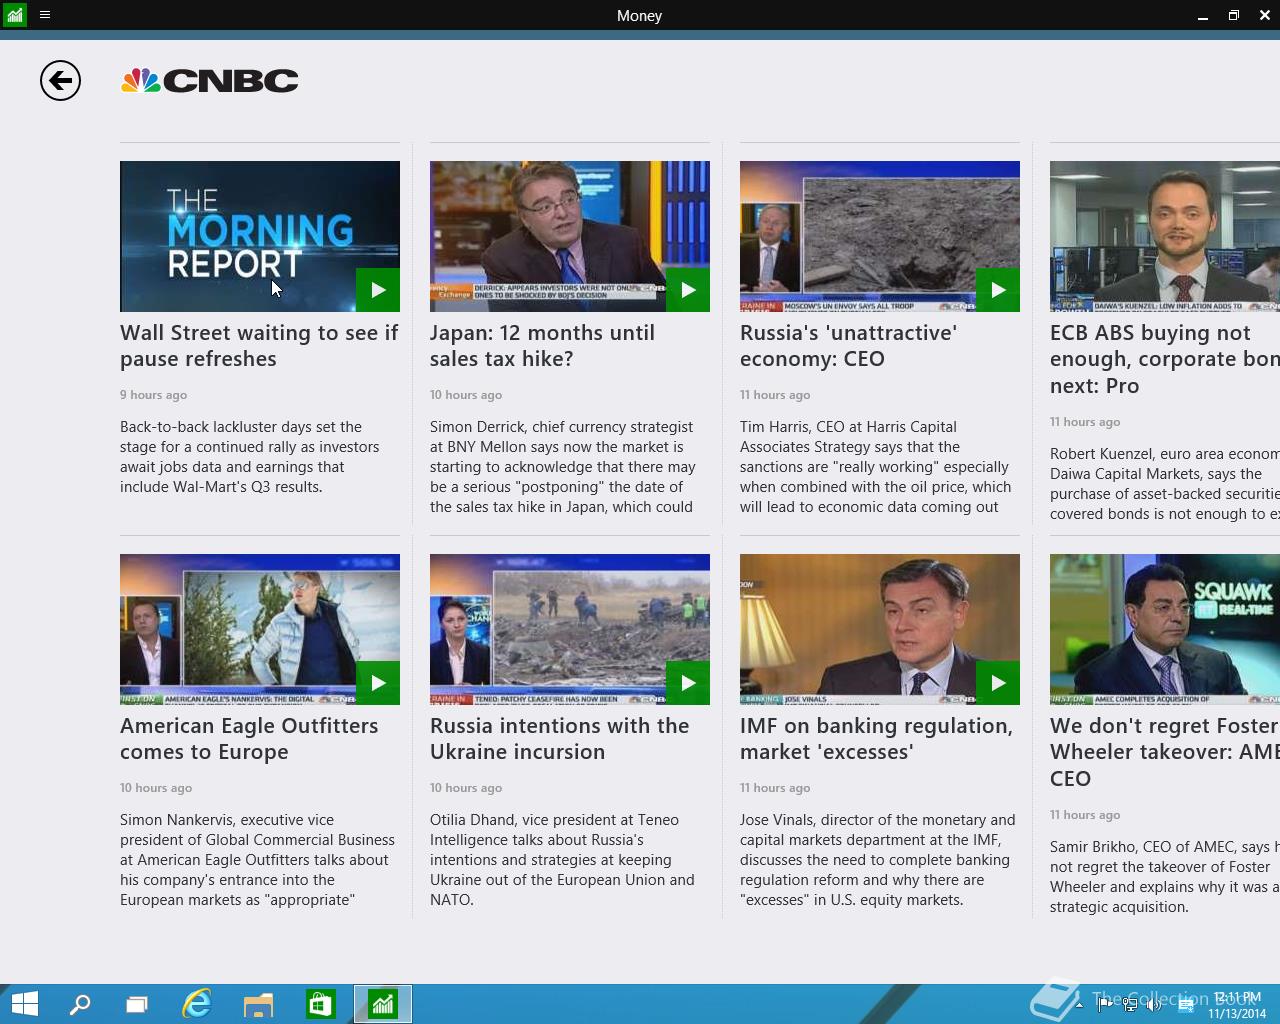Open the hamburger menu in title bar

tap(45, 15)
